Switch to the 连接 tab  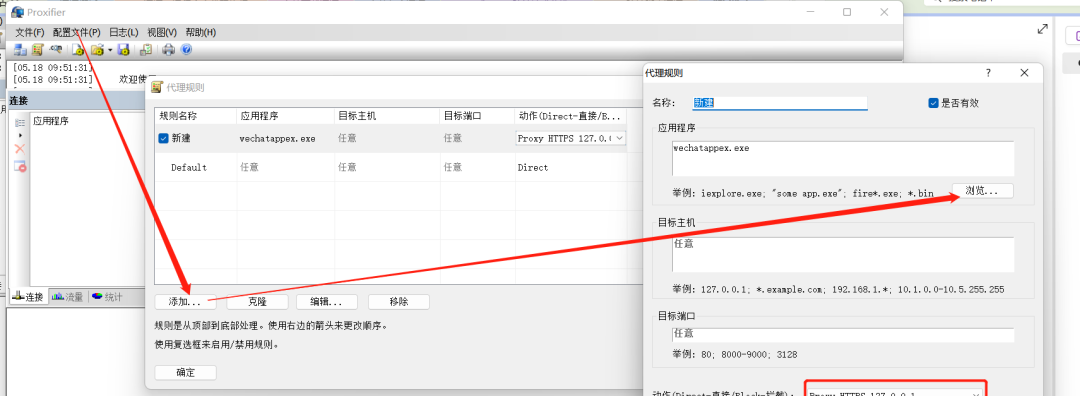click(28, 297)
